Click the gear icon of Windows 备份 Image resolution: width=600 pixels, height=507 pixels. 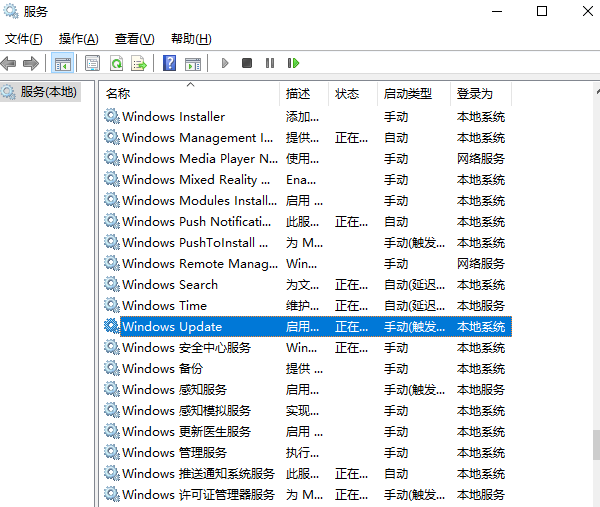(x=112, y=368)
